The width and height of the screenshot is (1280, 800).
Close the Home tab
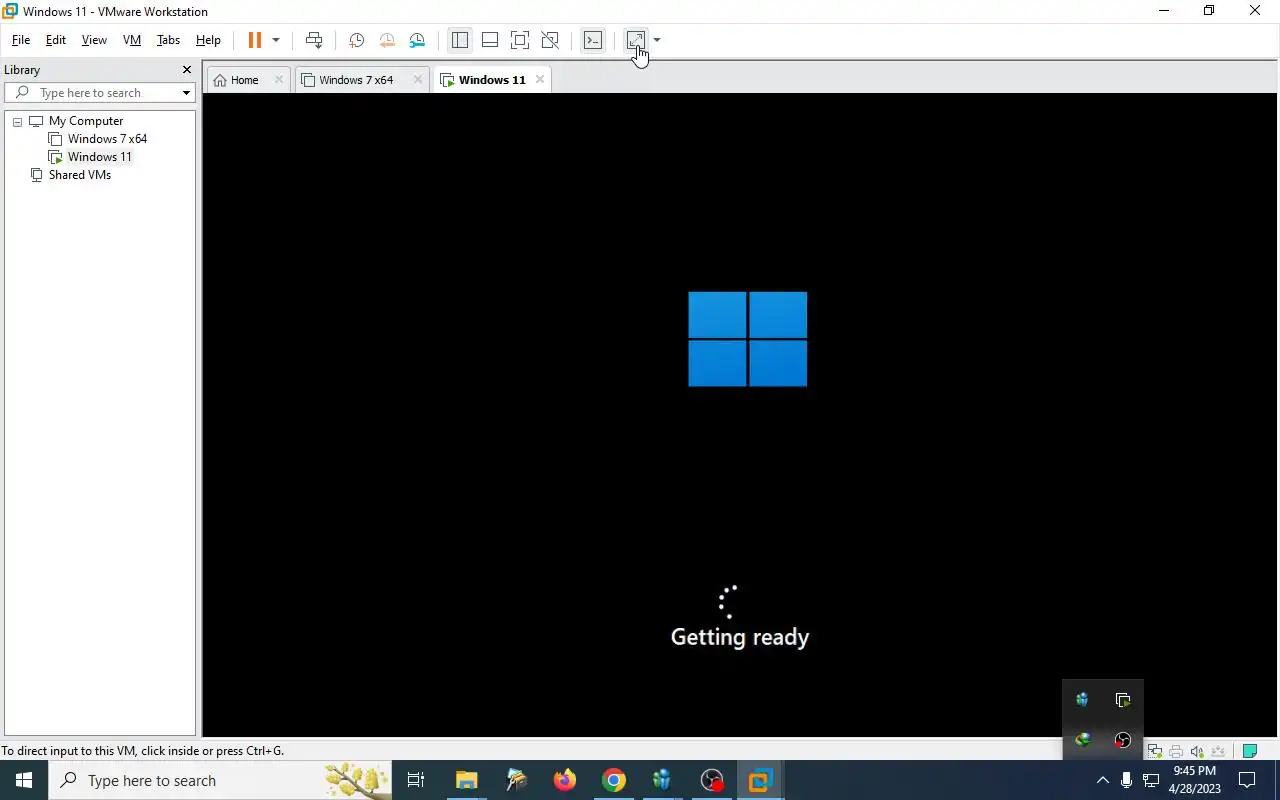(x=279, y=80)
